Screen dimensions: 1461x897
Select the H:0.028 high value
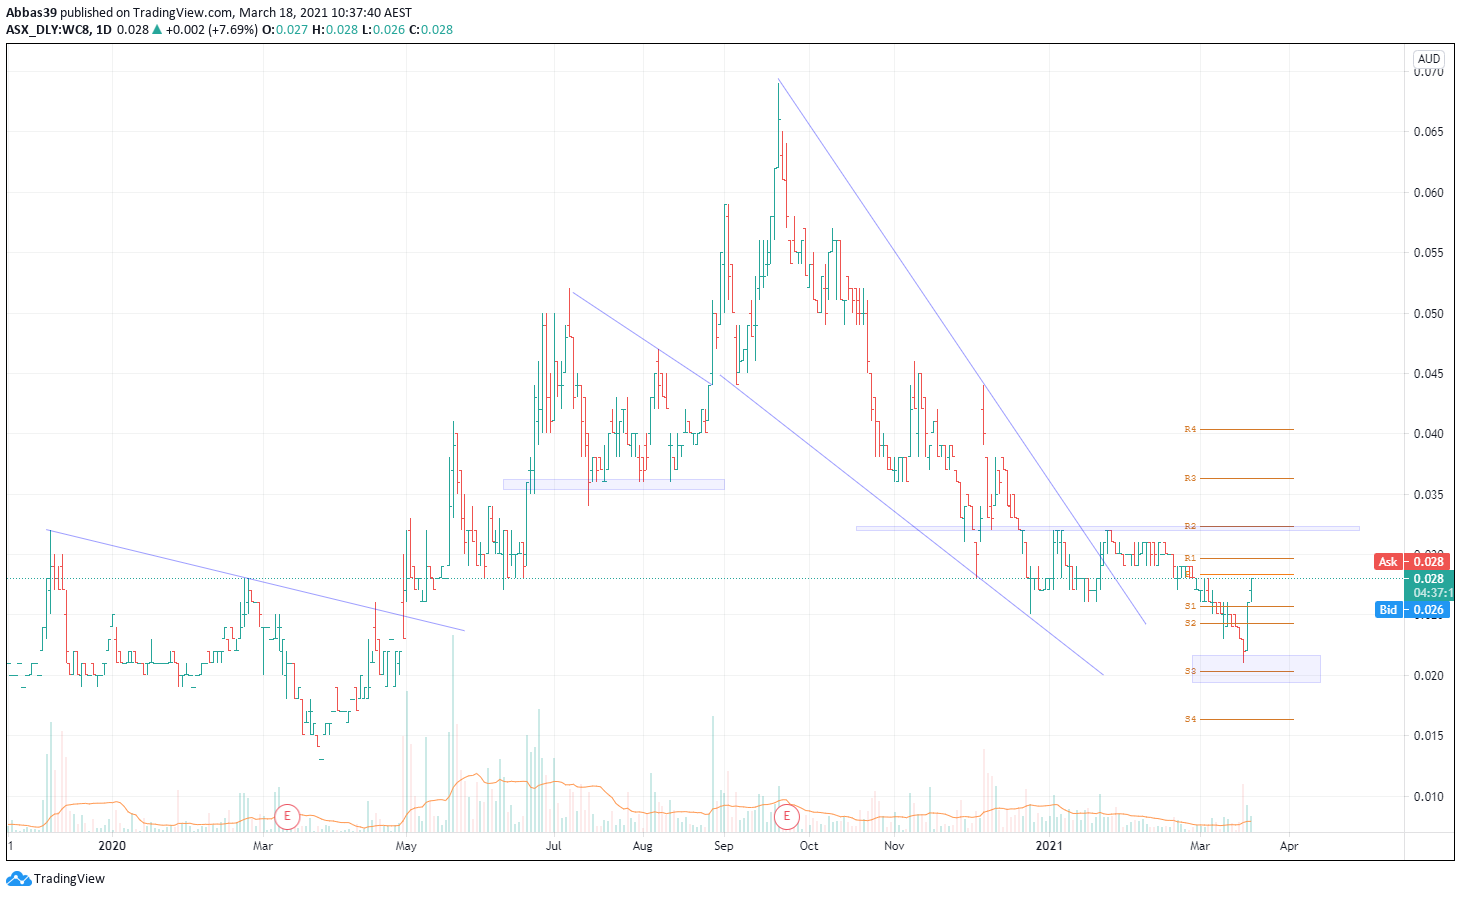(335, 29)
